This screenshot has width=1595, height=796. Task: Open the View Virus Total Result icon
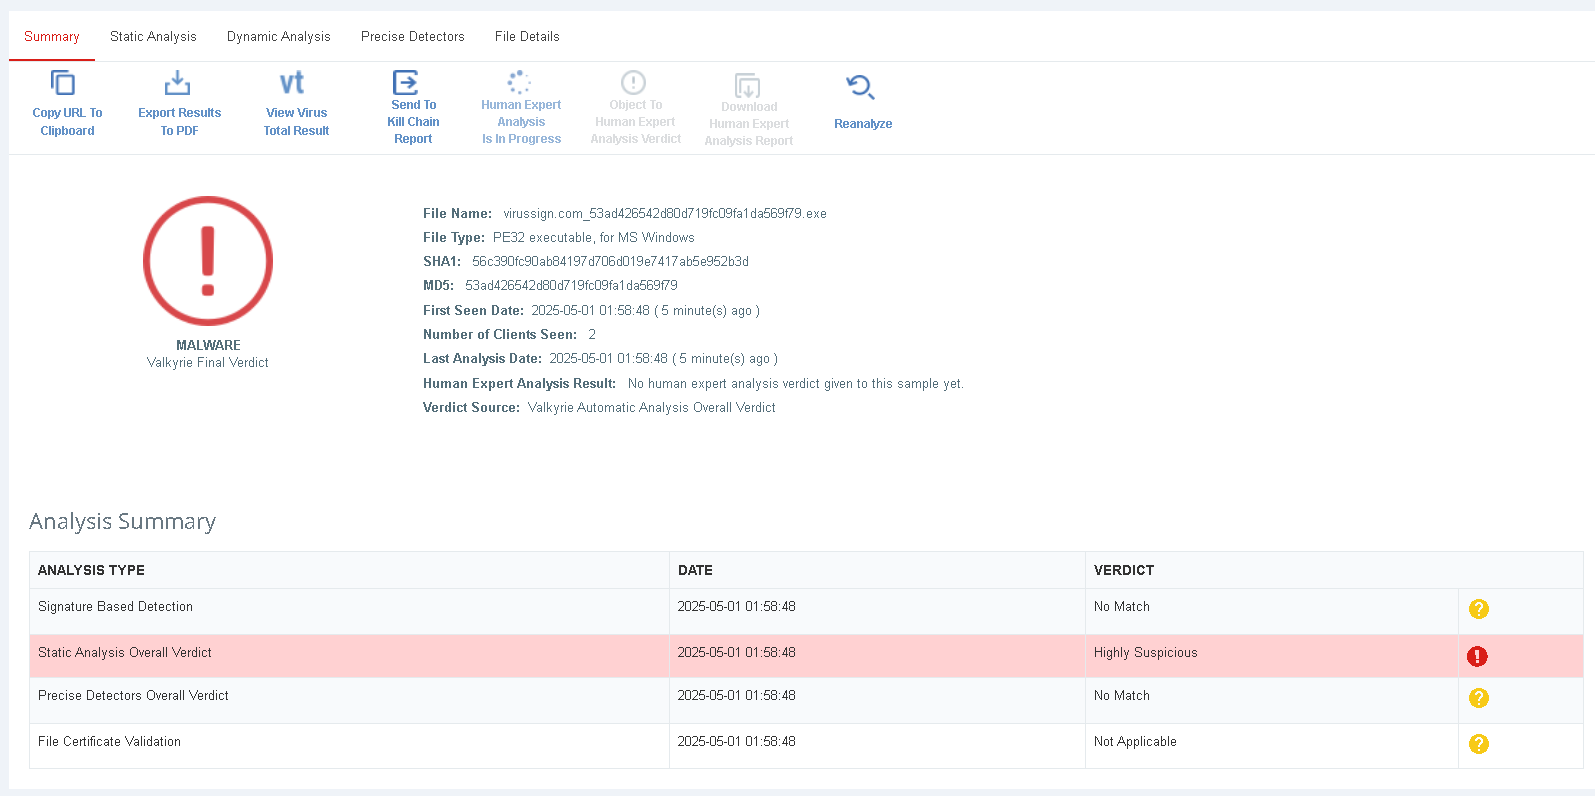(292, 83)
